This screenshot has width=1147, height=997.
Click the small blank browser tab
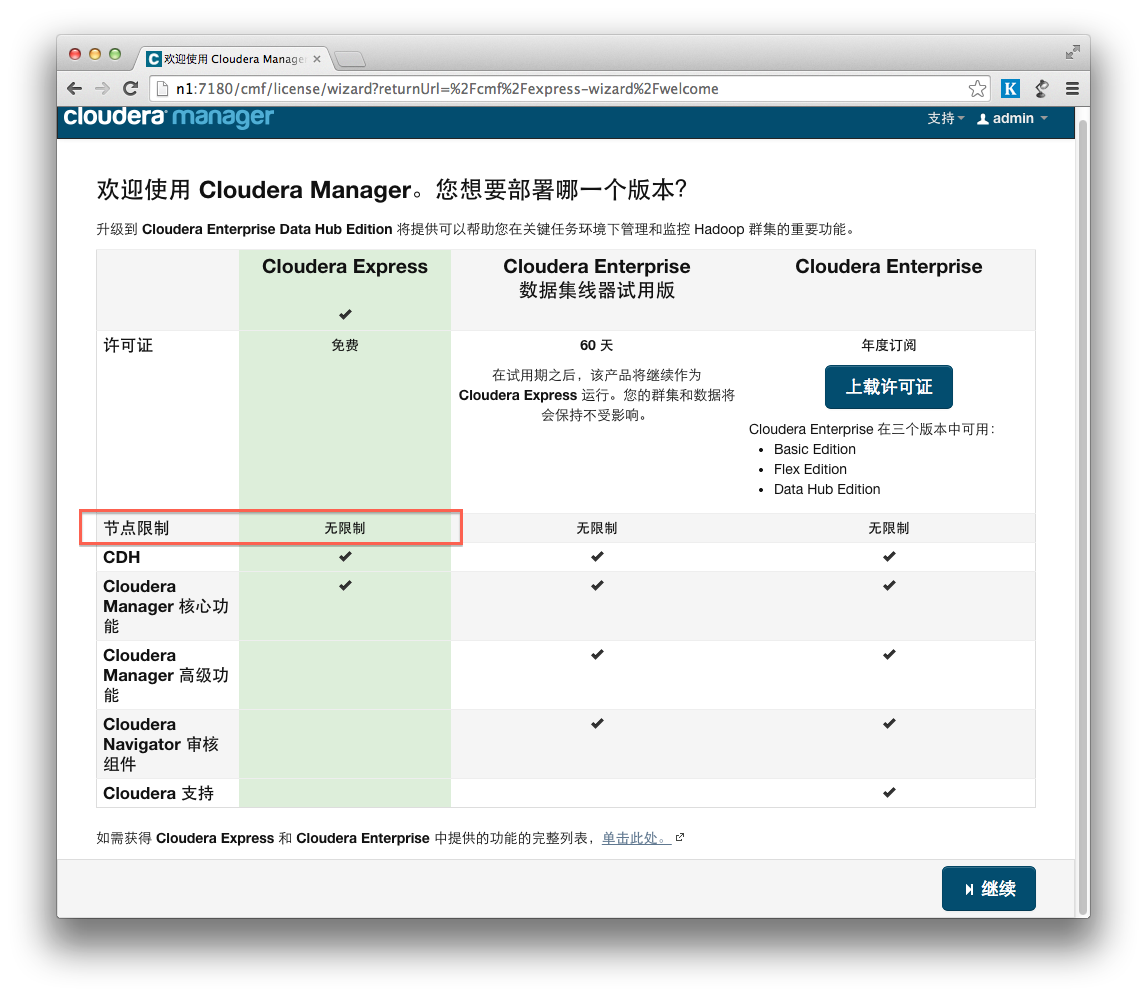(x=350, y=58)
